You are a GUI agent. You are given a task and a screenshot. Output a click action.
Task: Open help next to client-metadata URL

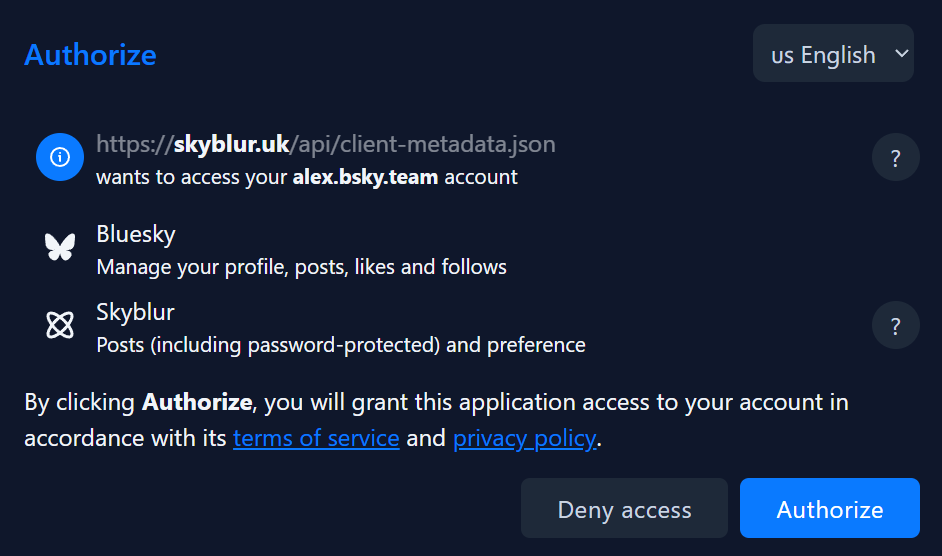pos(895,158)
